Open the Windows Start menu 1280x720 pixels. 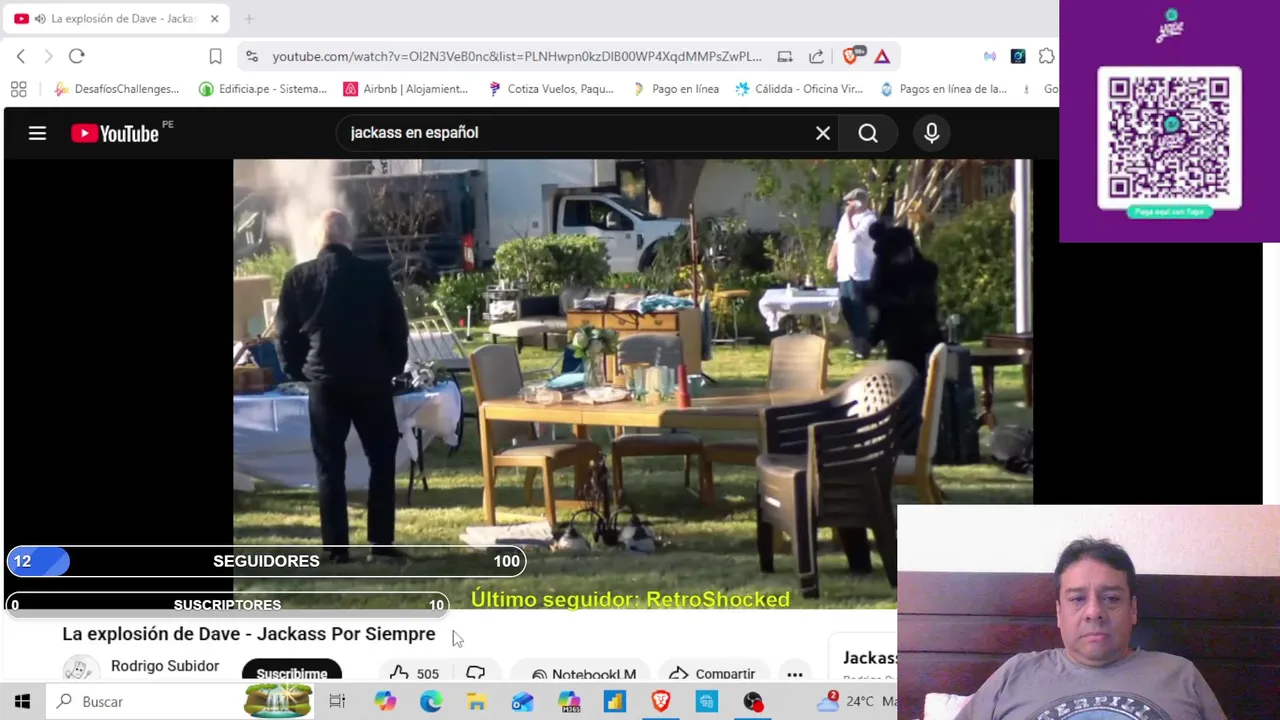coord(22,701)
